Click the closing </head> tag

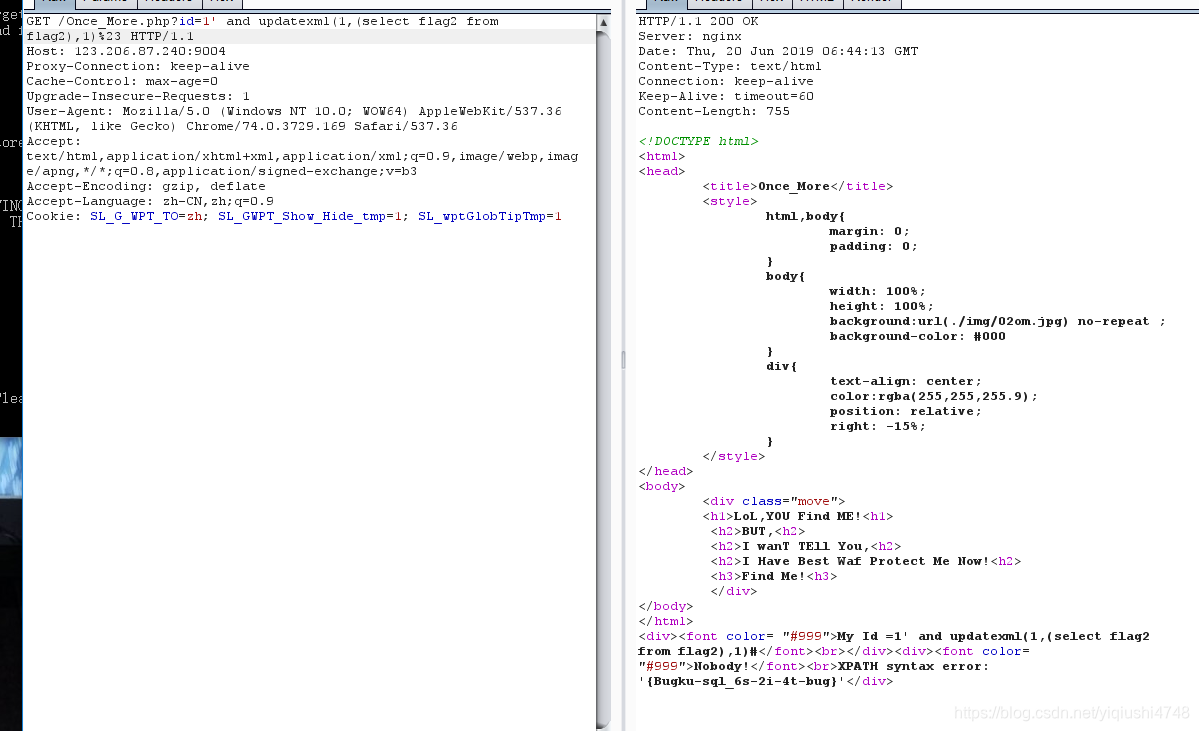(665, 471)
